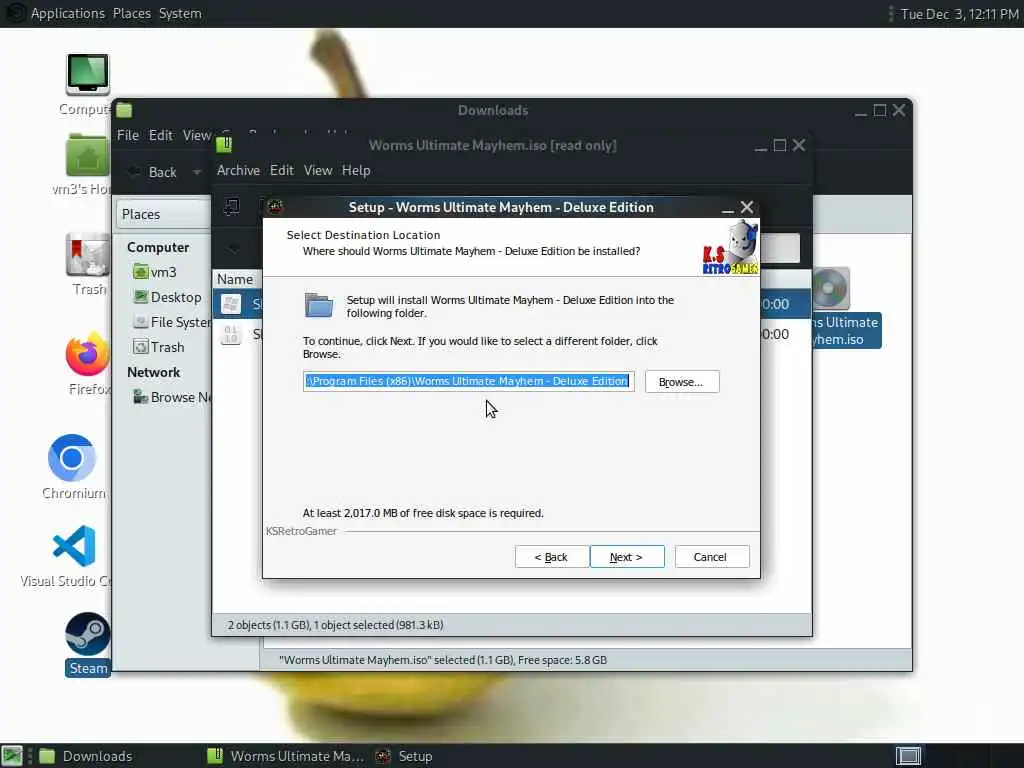Click Next in the Setup dialog
This screenshot has height=768, width=1024.
(627, 557)
